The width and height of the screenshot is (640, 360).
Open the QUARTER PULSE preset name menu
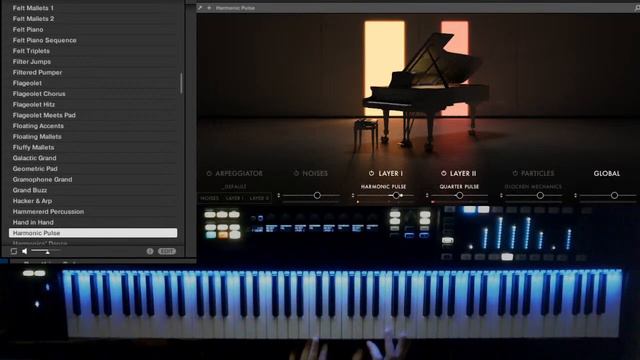click(459, 187)
